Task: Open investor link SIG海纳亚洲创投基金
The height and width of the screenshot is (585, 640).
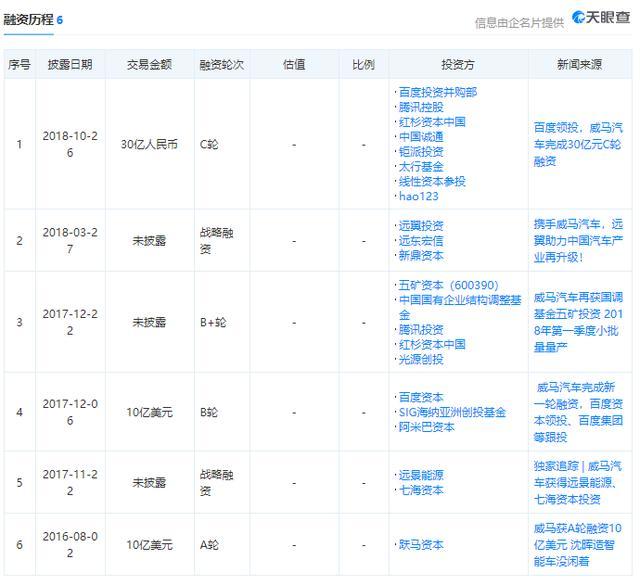Action: [x=452, y=412]
